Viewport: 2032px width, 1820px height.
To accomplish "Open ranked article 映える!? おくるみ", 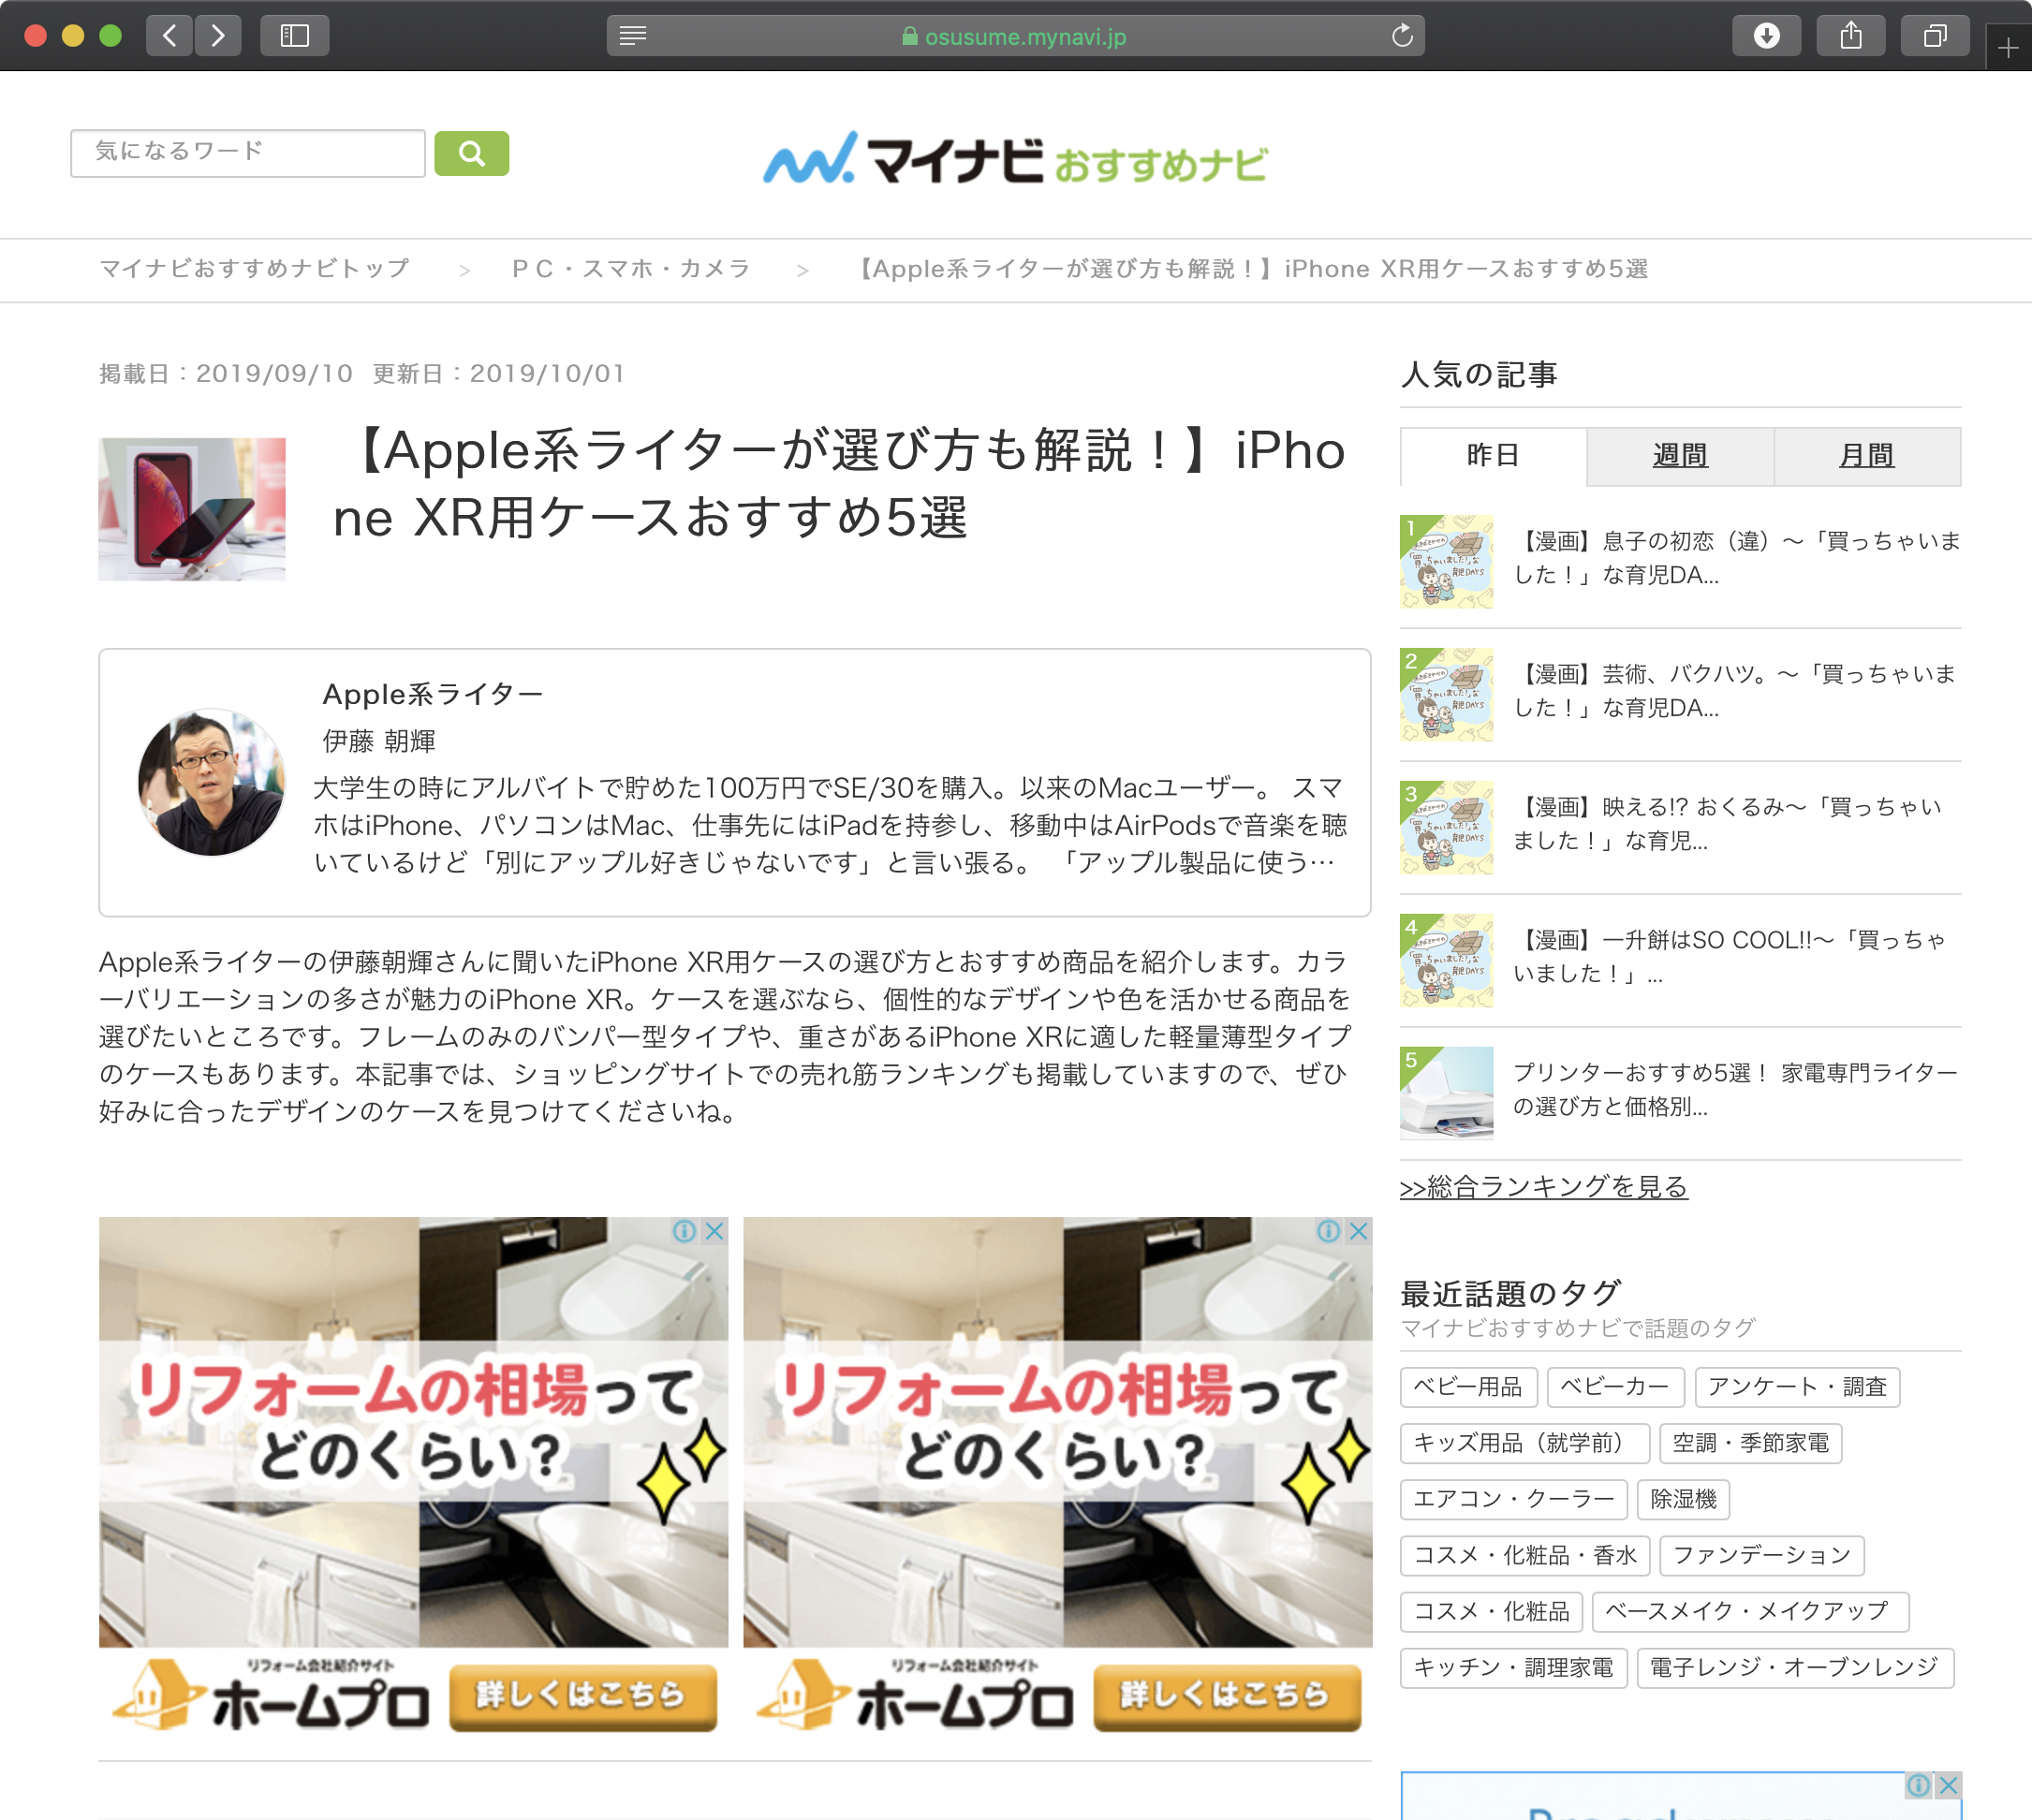I will (x=1727, y=824).
